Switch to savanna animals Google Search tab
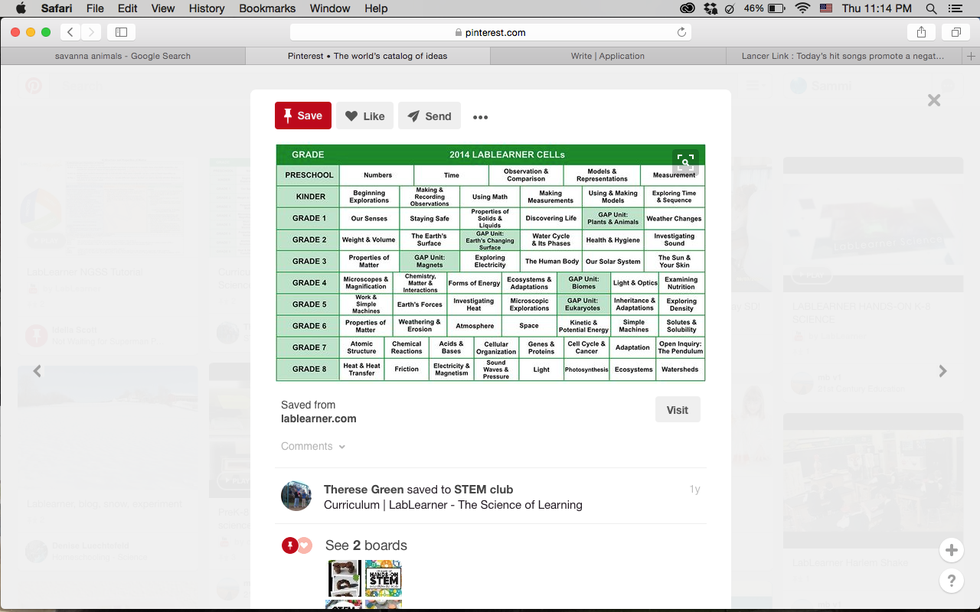 pyautogui.click(x=123, y=56)
